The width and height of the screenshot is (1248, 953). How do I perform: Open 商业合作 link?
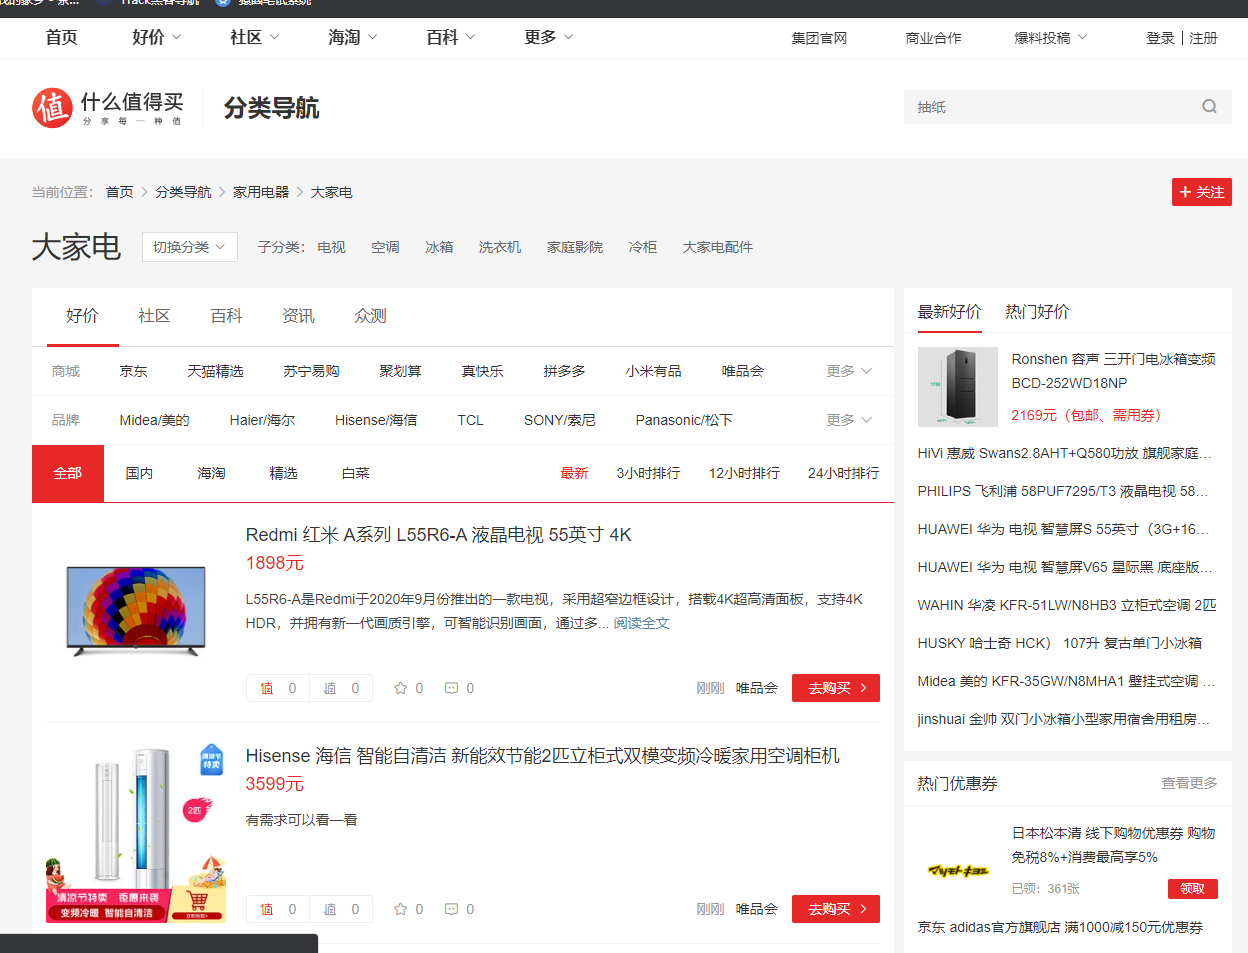pyautogui.click(x=933, y=38)
